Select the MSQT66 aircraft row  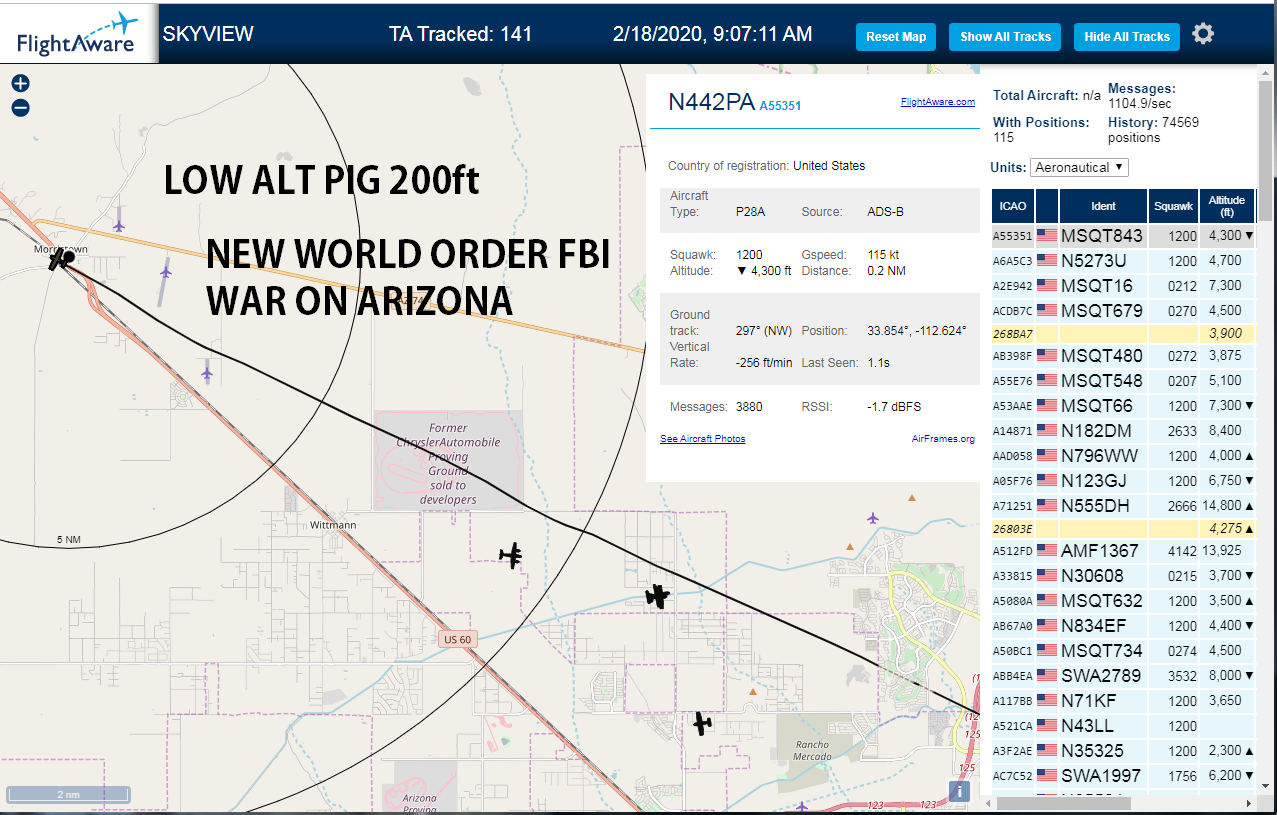[1123, 406]
